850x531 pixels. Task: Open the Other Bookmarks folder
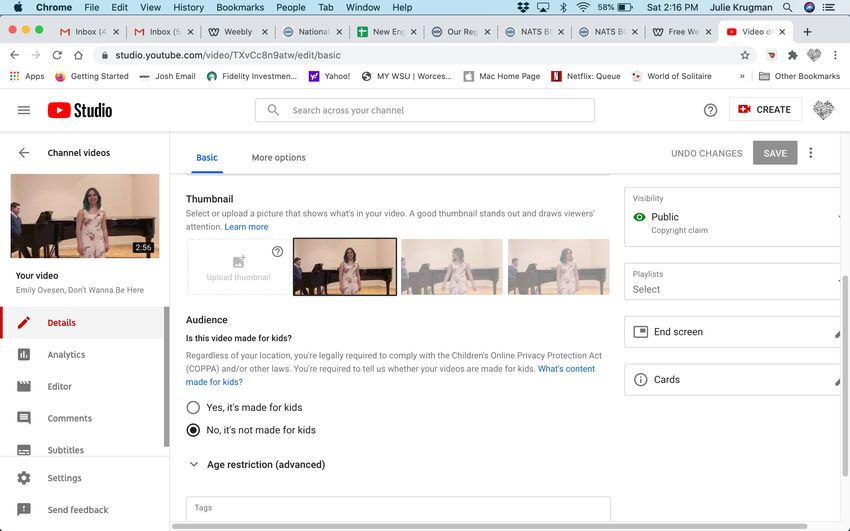tap(800, 76)
